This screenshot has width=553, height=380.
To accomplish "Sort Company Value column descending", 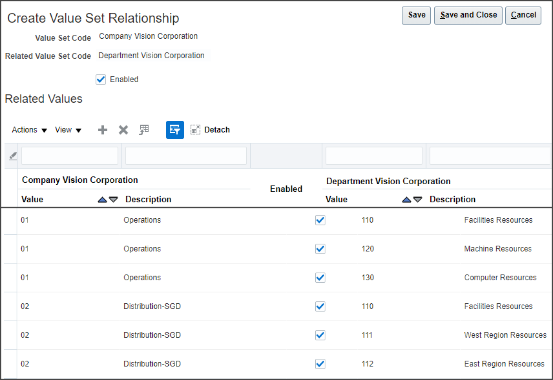I will [113, 200].
